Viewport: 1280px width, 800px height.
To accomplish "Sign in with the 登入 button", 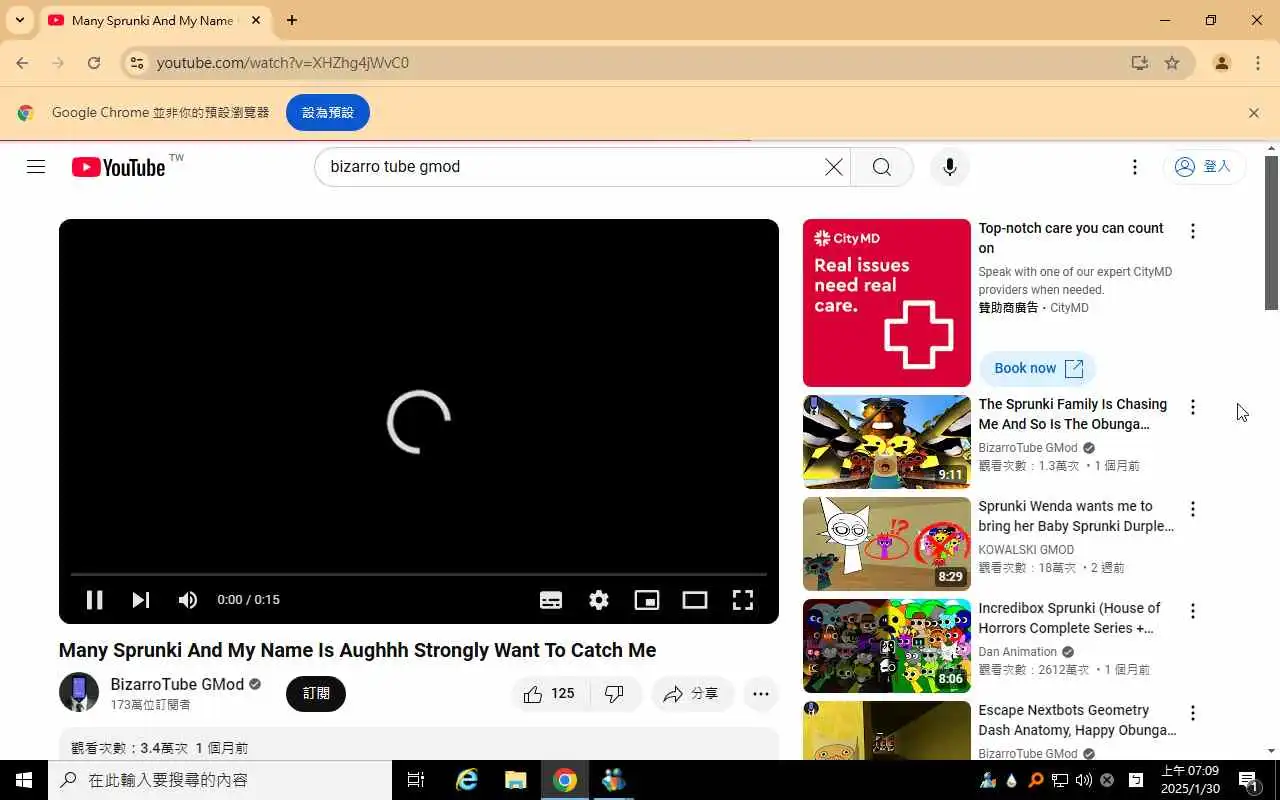I will tap(1204, 167).
